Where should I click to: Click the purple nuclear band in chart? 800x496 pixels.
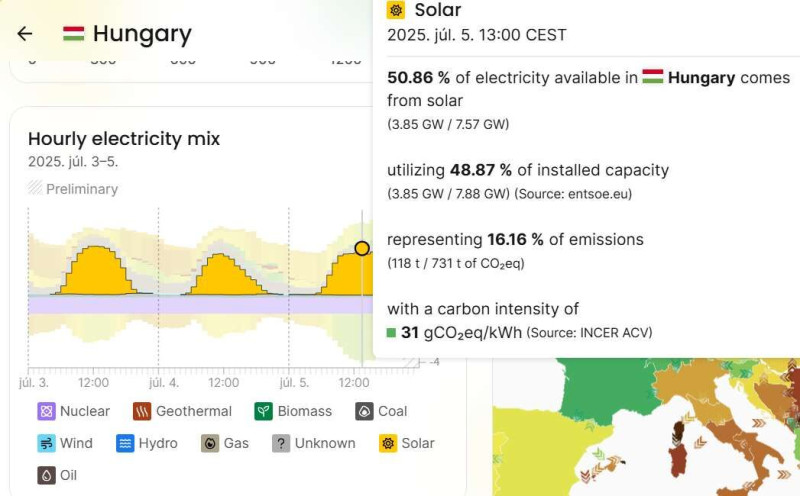point(200,305)
